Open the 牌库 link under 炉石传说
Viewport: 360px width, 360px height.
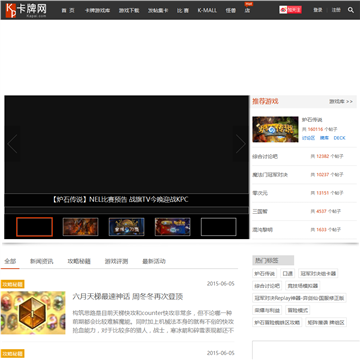click(324, 138)
